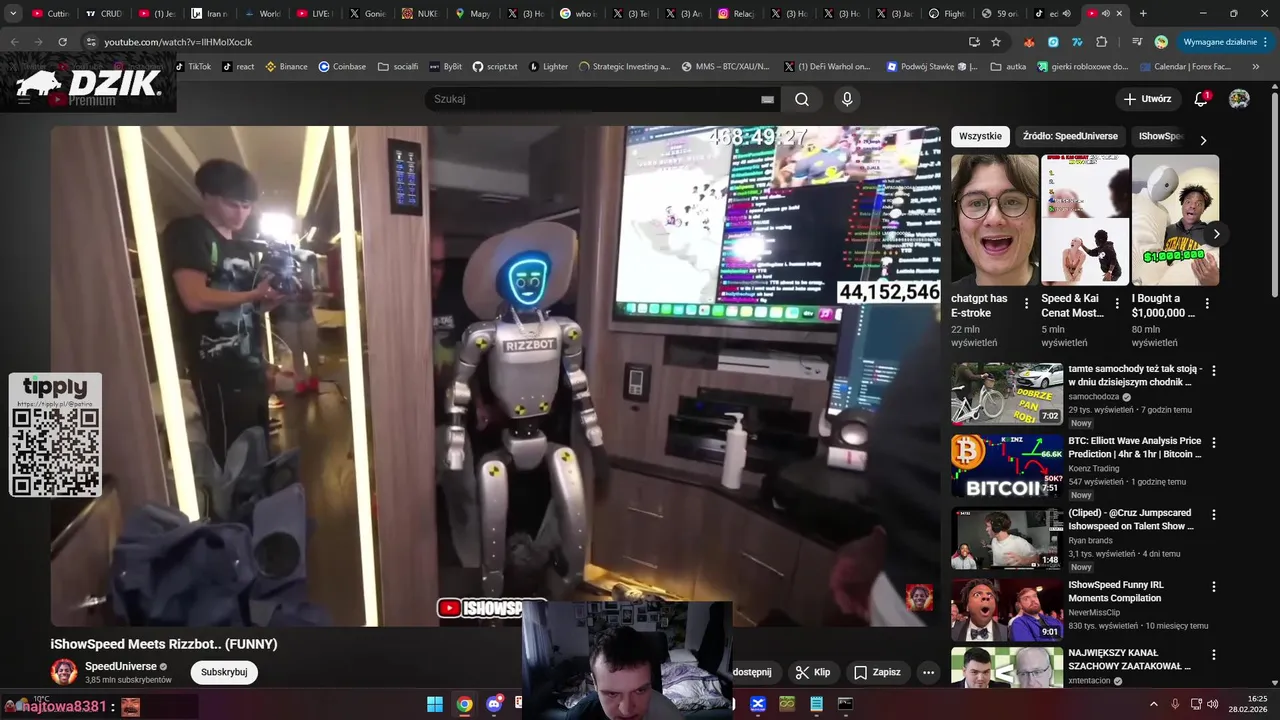Open the chatgpt has E-stroke short thumbnail
Viewport: 1280px width, 720px height.
point(995,220)
